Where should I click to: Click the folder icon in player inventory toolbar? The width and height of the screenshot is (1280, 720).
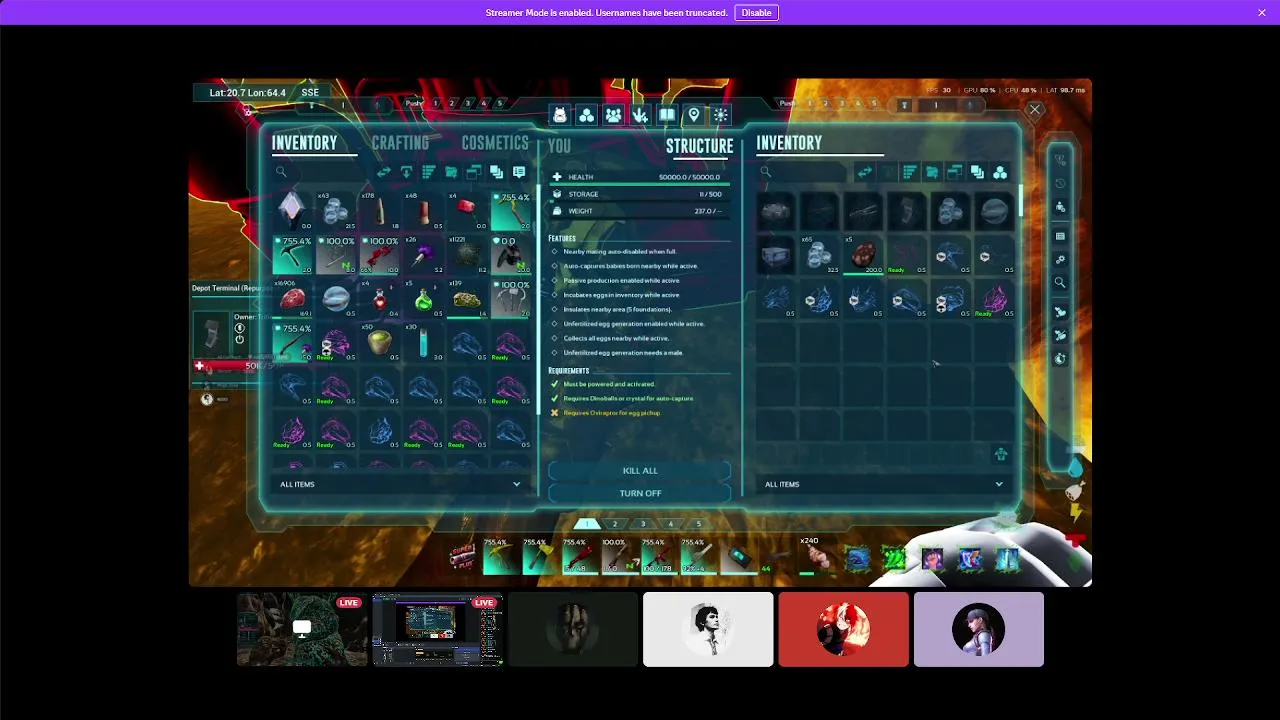[451, 172]
